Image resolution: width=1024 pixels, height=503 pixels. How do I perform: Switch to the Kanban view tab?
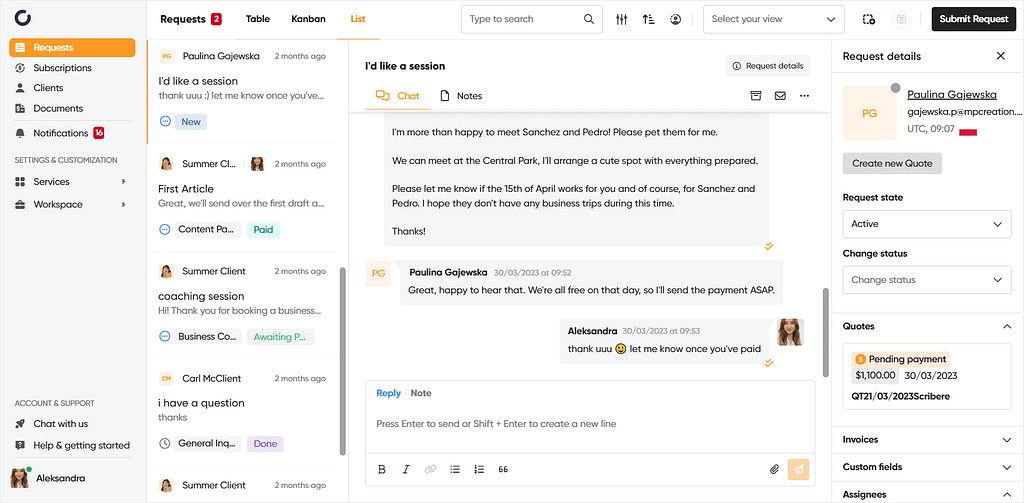coord(308,19)
